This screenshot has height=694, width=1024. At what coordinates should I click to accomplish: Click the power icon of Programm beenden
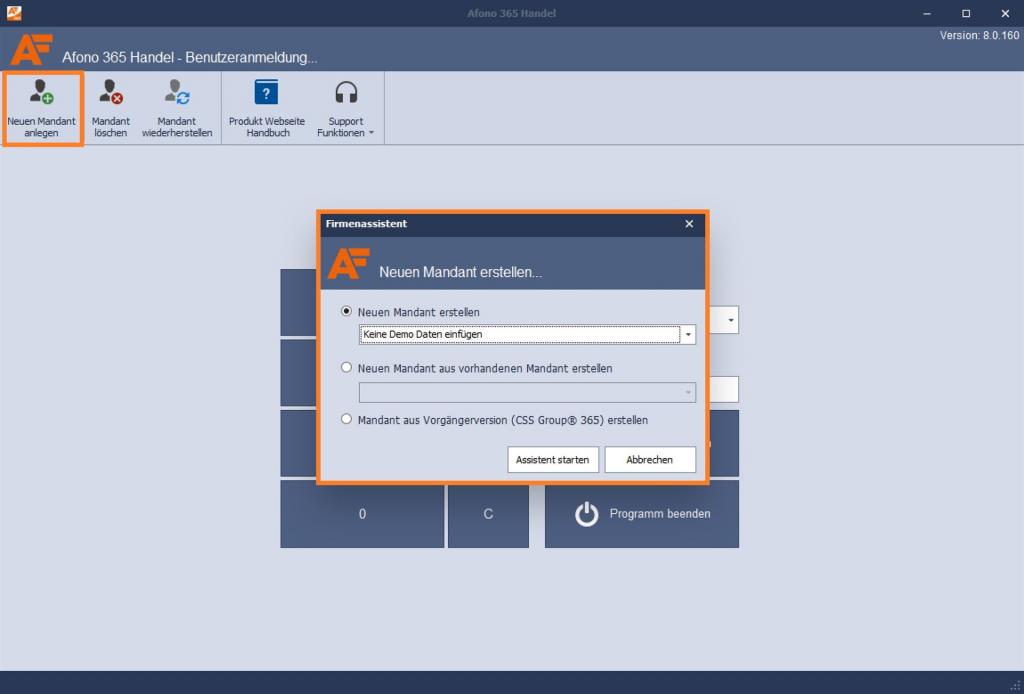[586, 514]
